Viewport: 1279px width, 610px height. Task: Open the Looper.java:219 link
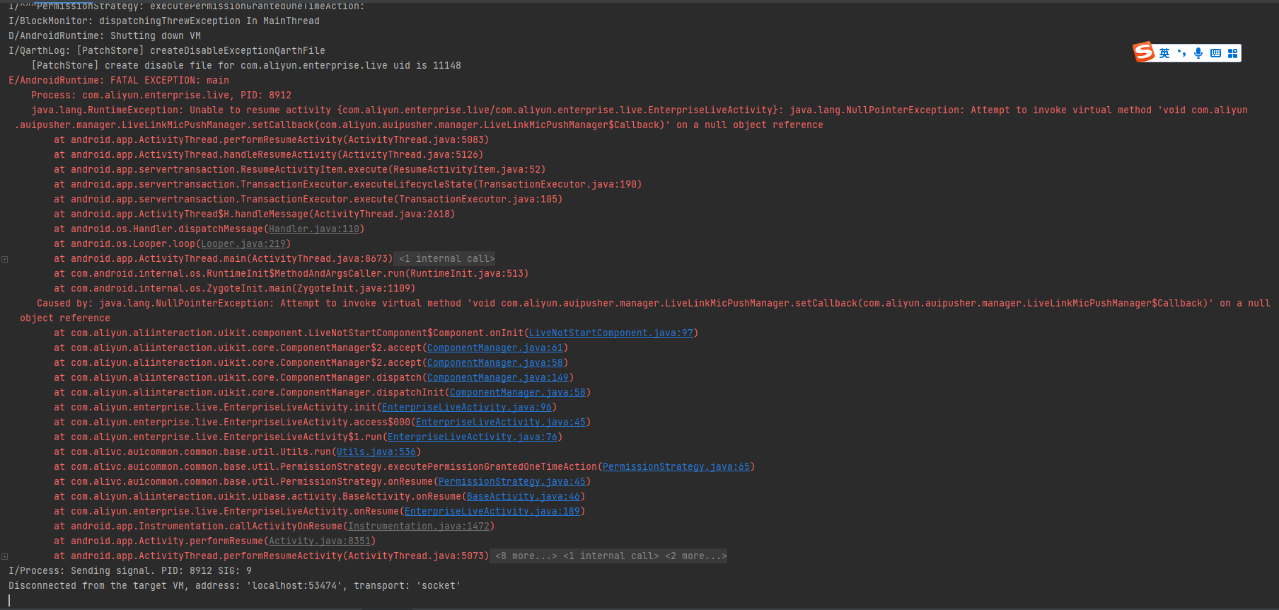click(243, 244)
